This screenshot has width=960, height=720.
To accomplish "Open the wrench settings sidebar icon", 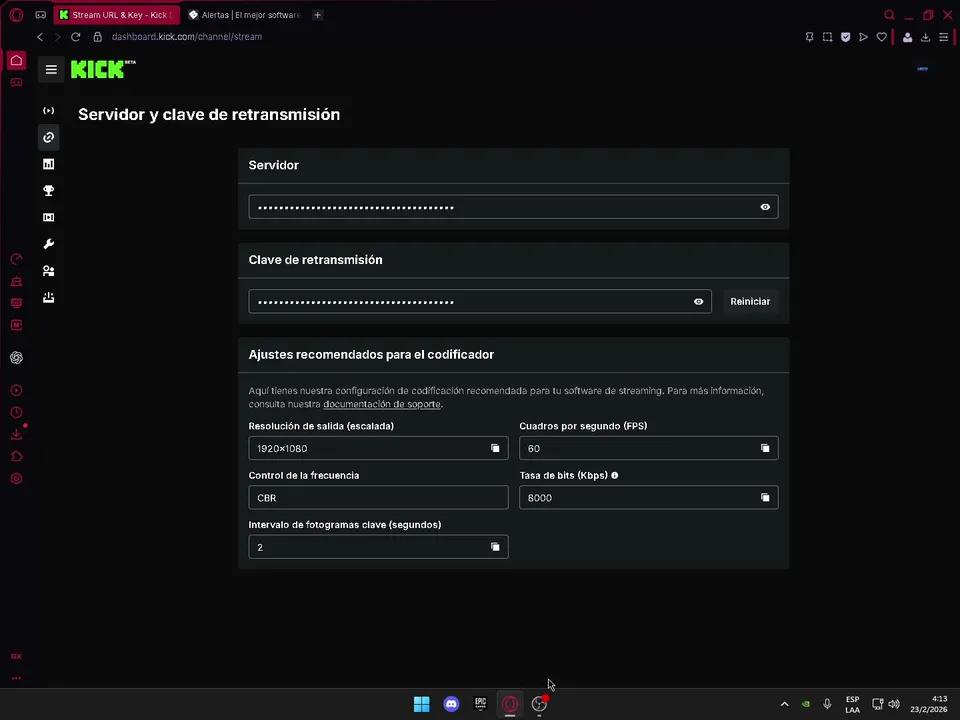I will [48, 244].
